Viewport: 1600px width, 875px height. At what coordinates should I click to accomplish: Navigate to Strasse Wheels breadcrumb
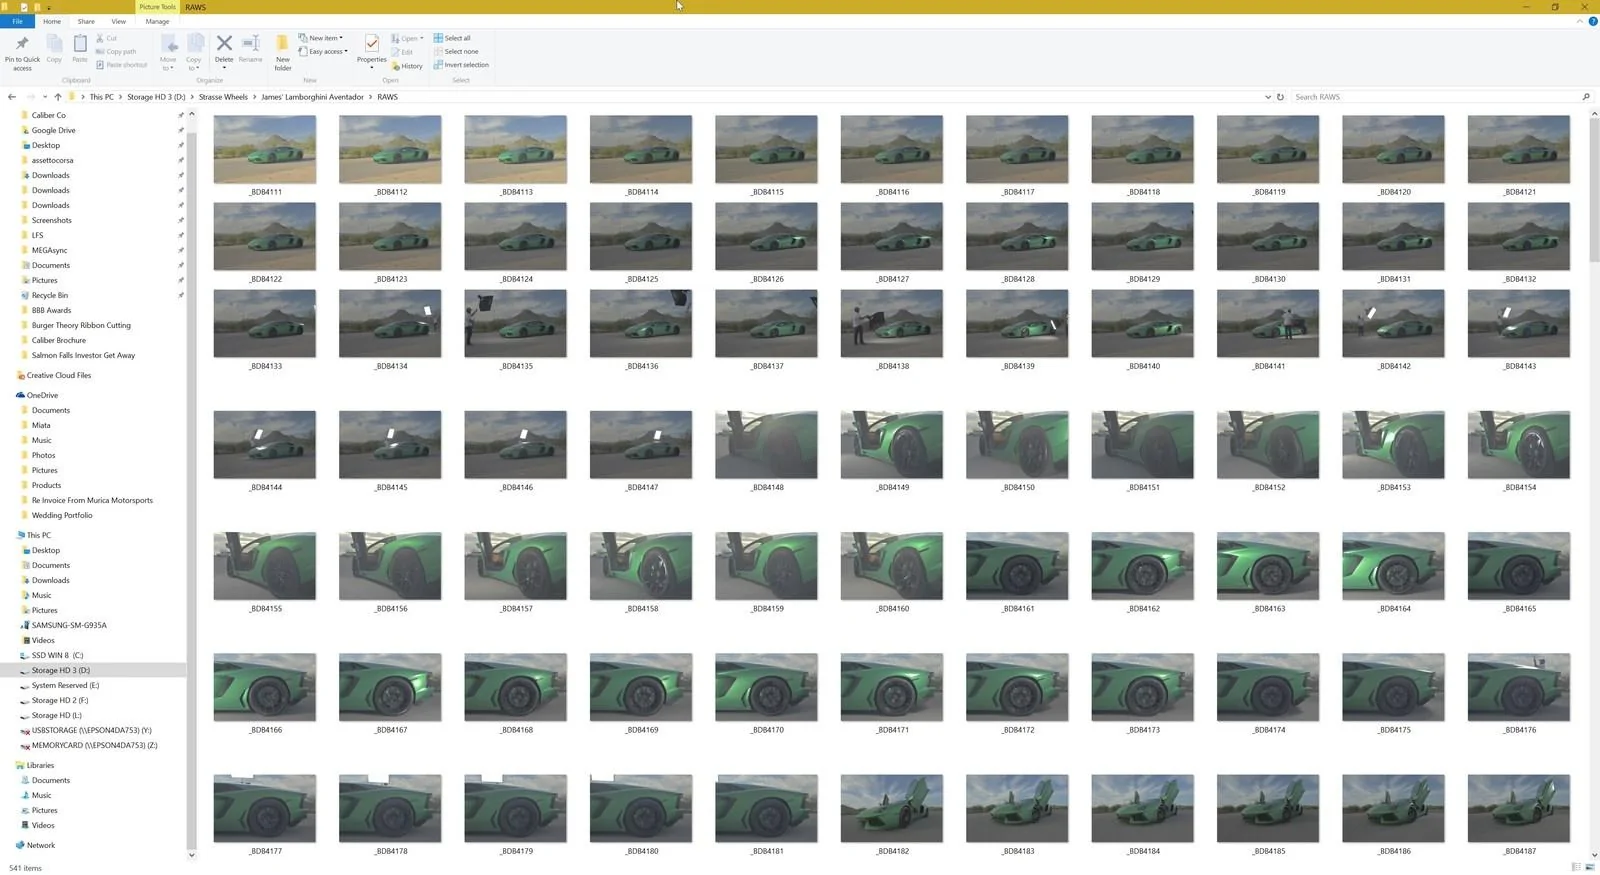tap(223, 97)
